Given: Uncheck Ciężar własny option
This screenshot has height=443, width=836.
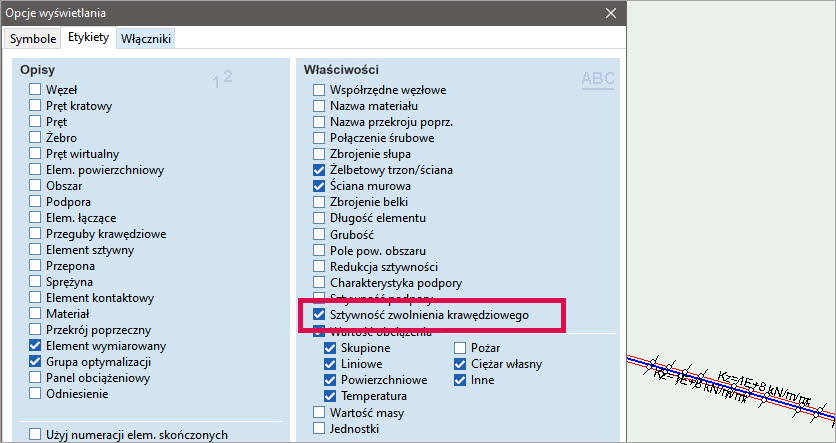Looking at the screenshot, I should click(461, 364).
